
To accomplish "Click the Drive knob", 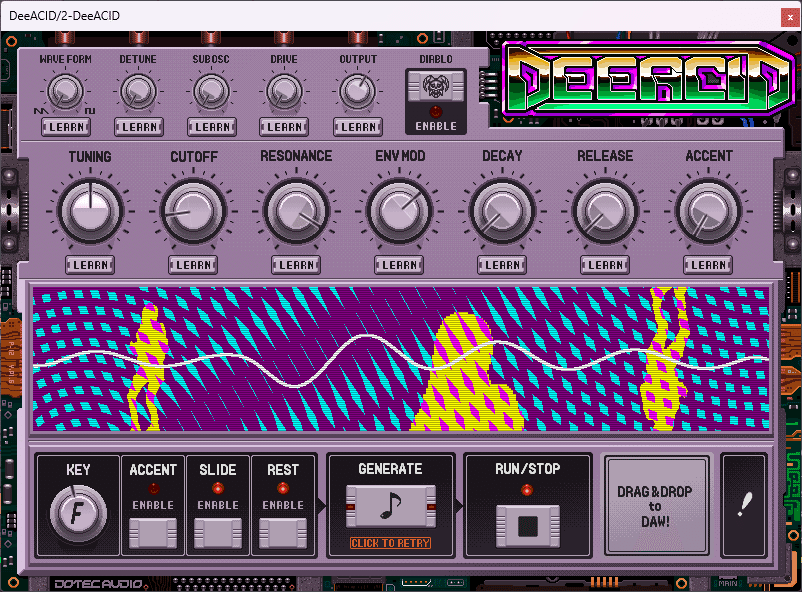I will 284,91.
